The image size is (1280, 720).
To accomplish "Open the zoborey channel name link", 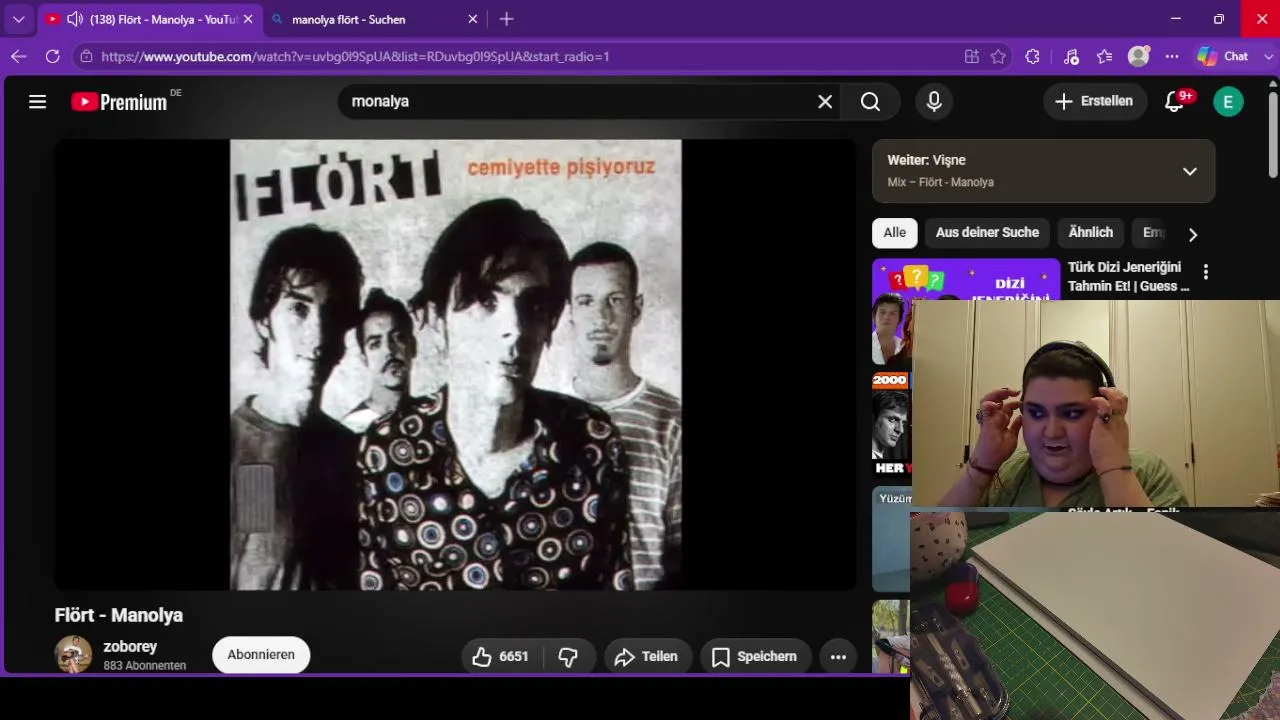I will (130, 646).
